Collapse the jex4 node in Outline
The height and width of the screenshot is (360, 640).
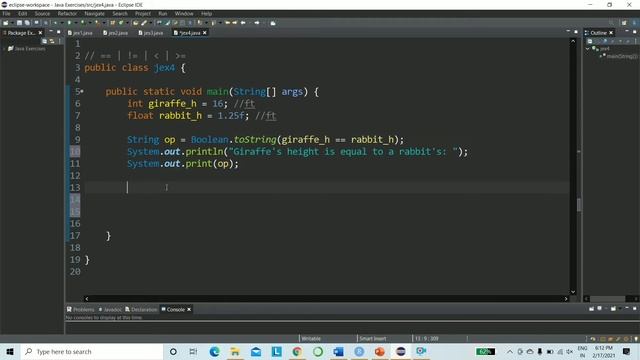point(587,49)
